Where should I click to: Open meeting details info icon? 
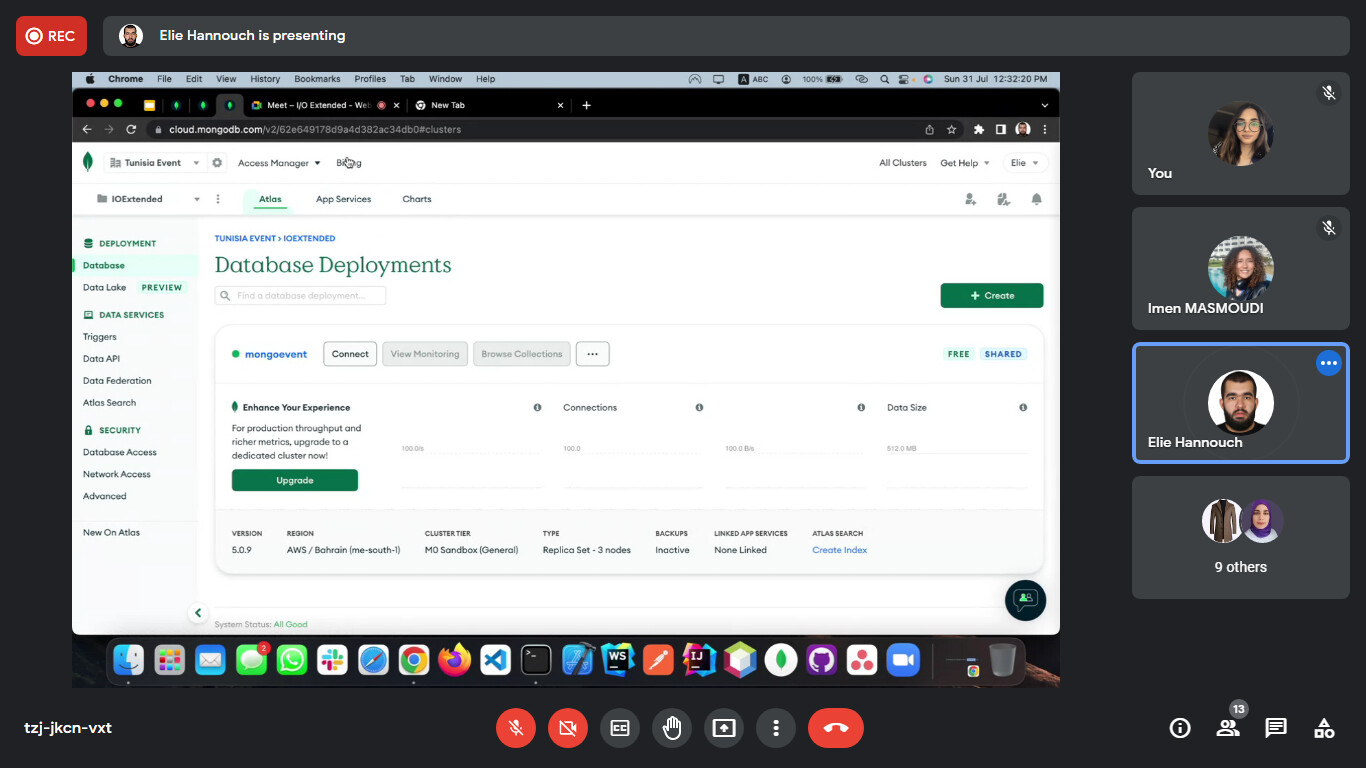[x=1180, y=728]
